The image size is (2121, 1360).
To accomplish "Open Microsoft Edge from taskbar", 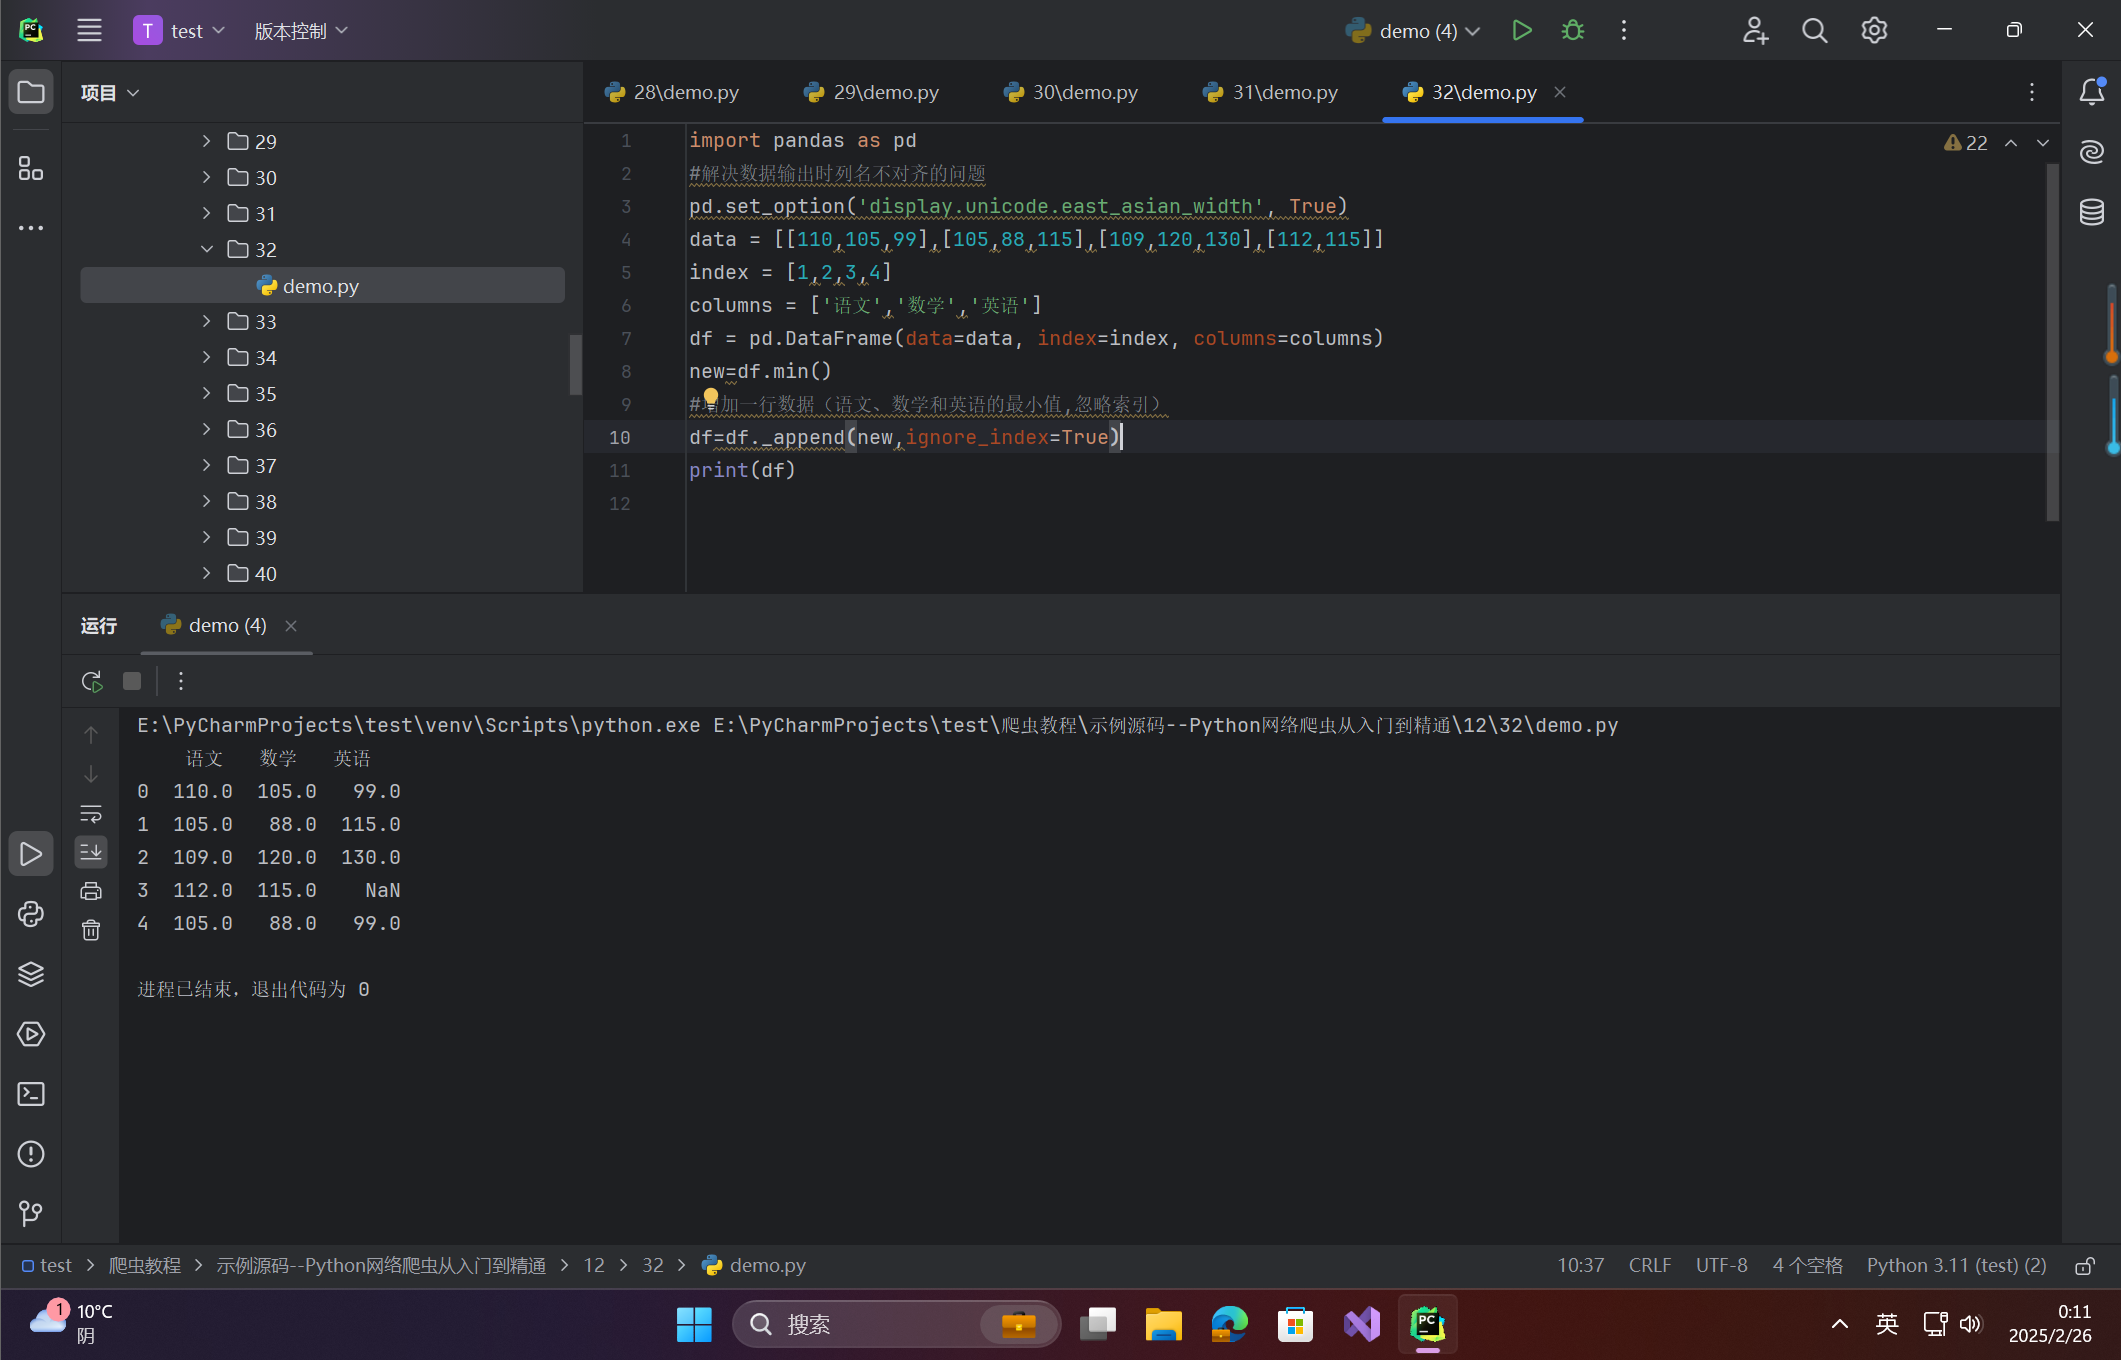I will 1229,1324.
